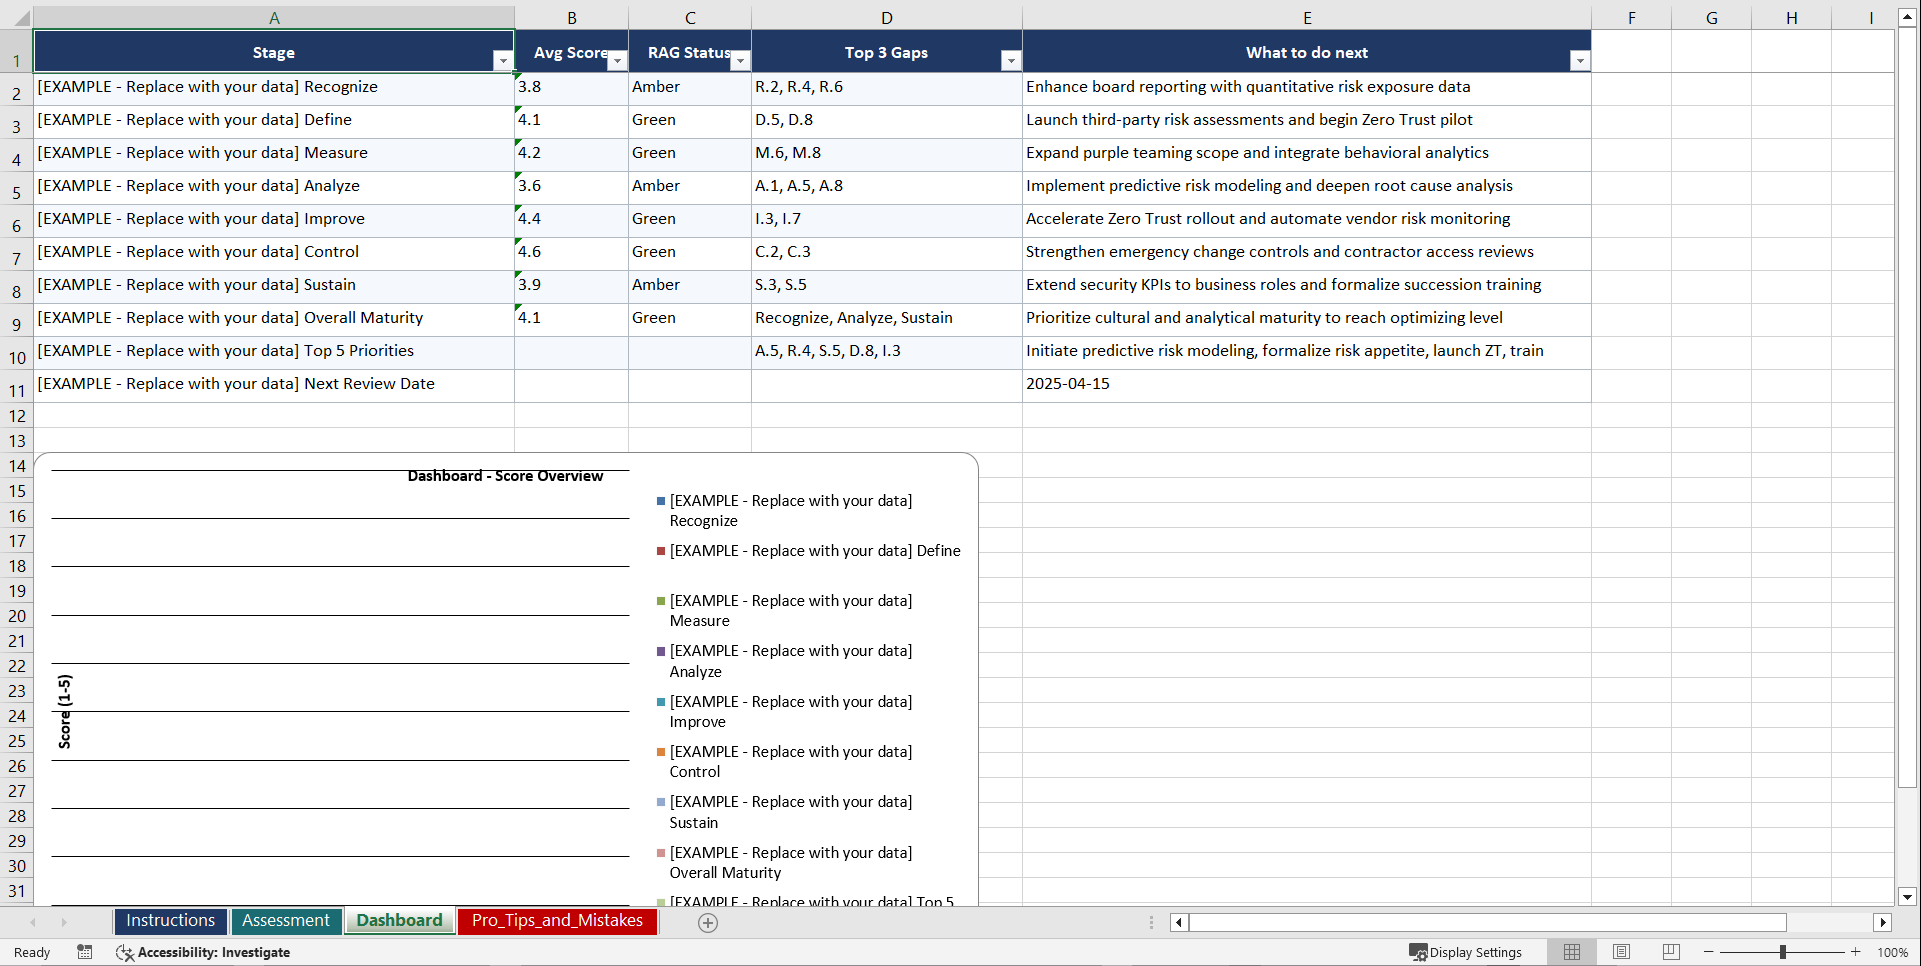Open the Pro_Tips_and_Mistakes sheet

557,921
